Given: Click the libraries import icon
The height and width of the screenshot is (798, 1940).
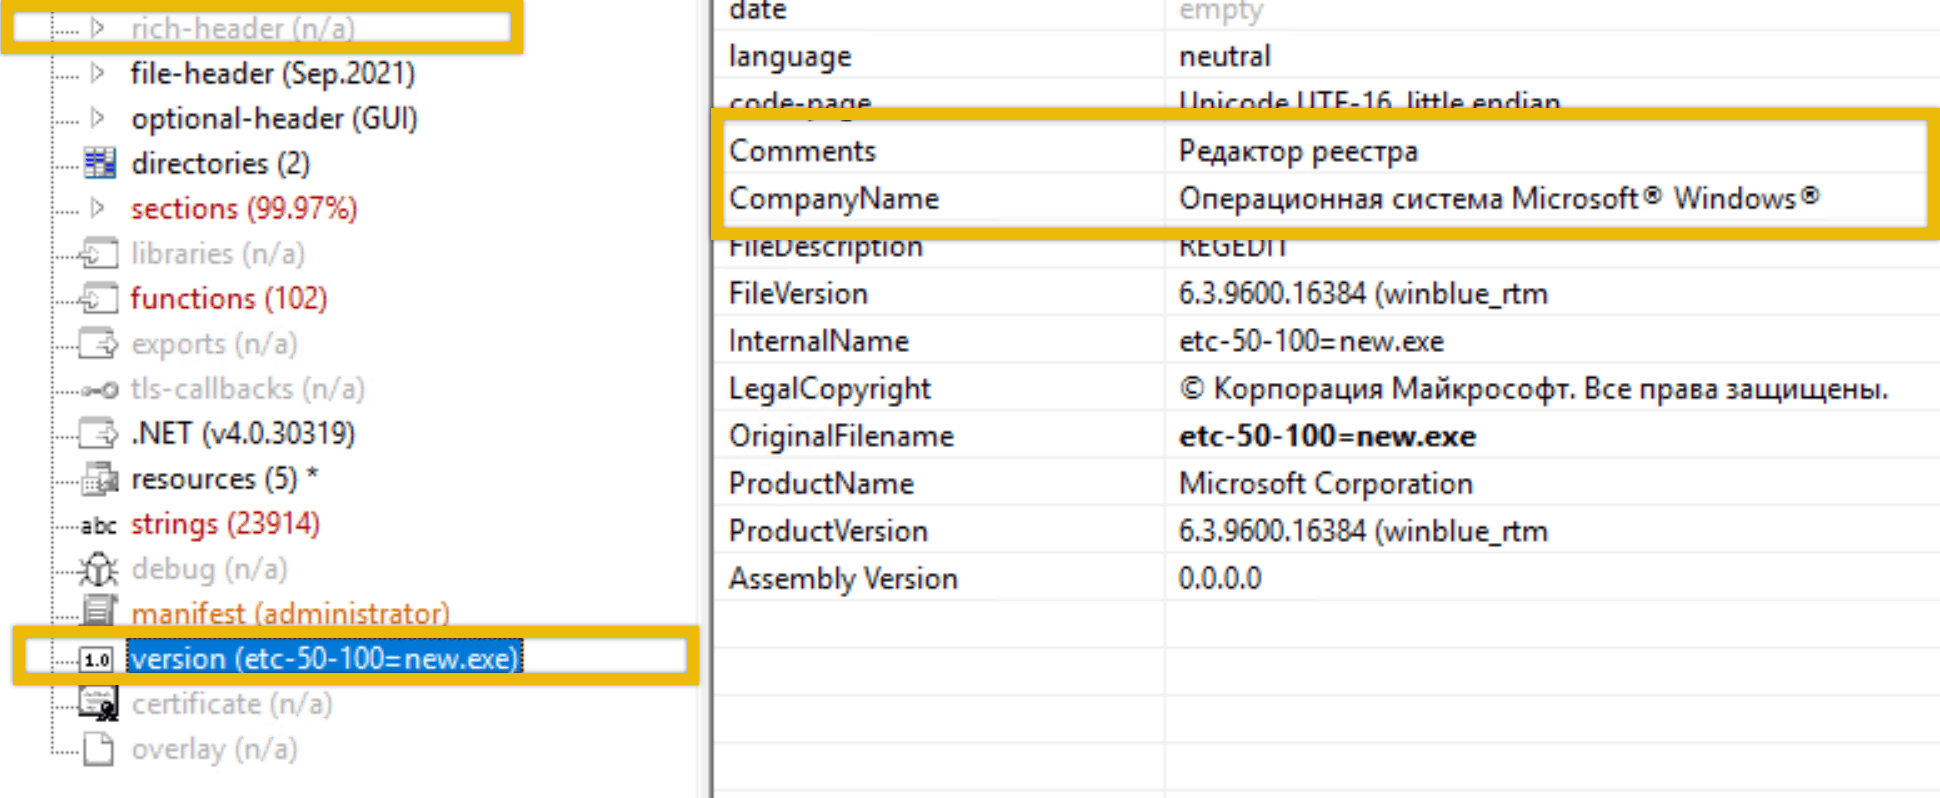Looking at the screenshot, I should 99,254.
